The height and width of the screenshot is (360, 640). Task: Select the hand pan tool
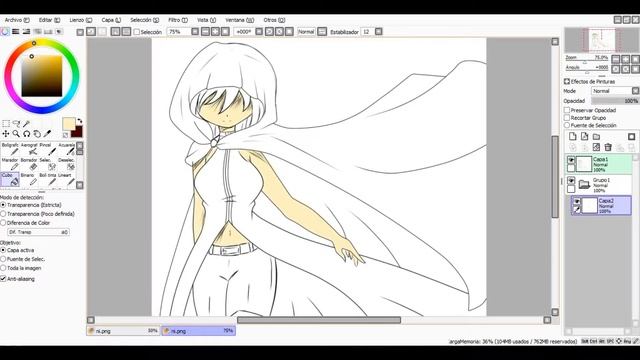tap(37, 133)
